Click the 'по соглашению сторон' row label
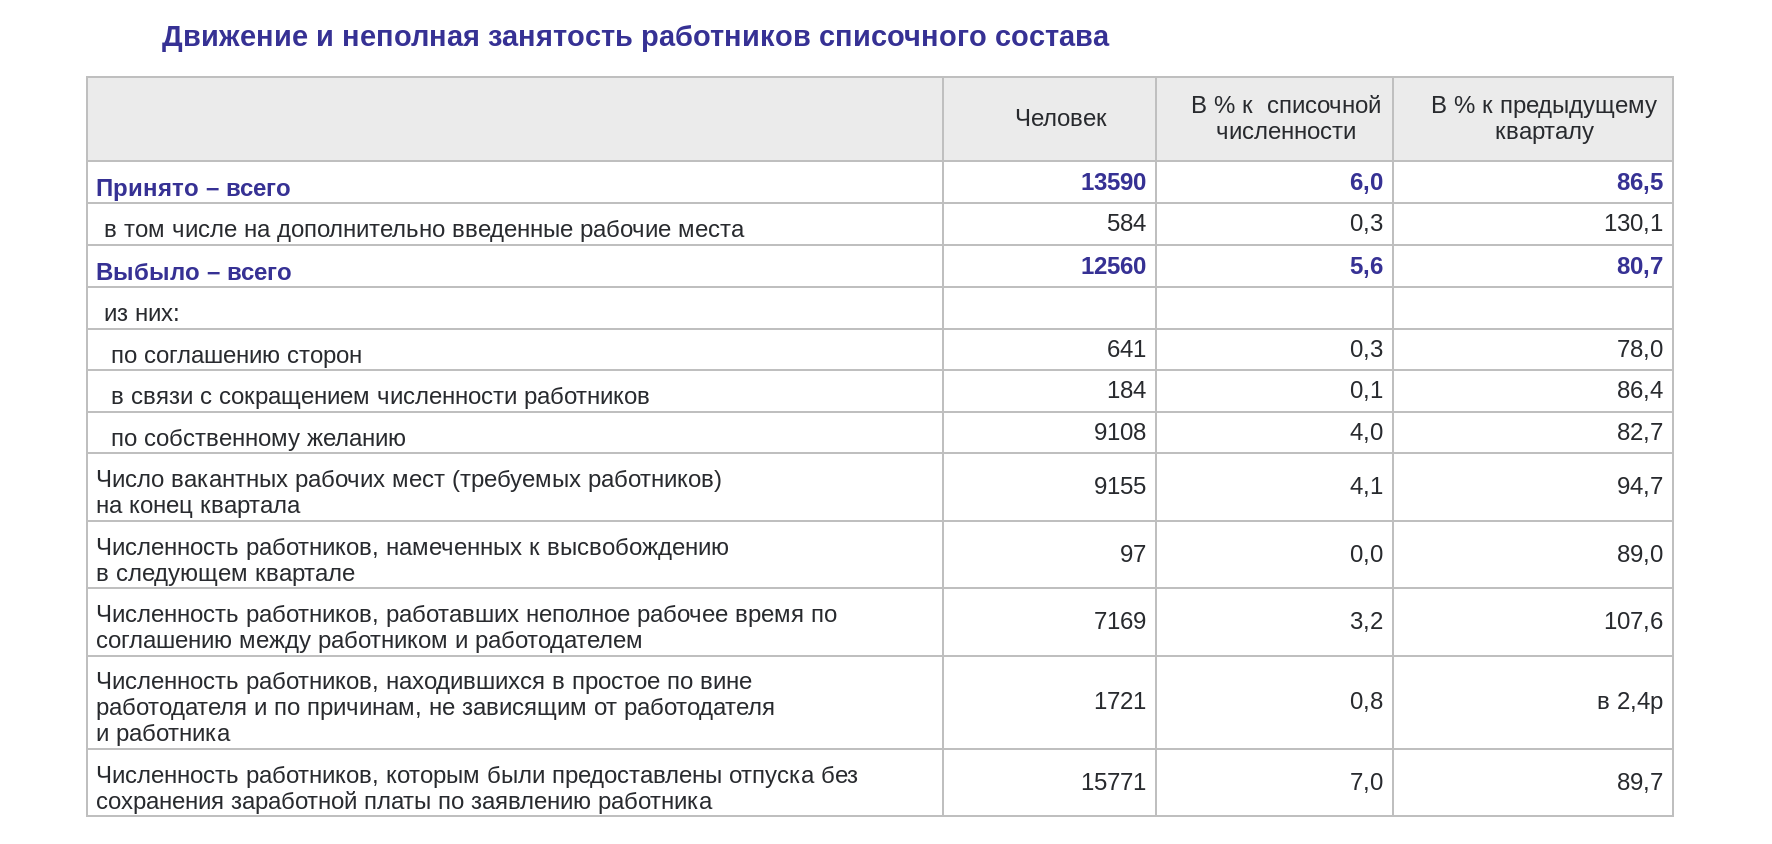Viewport: 1772px width, 844px height. click(x=236, y=355)
